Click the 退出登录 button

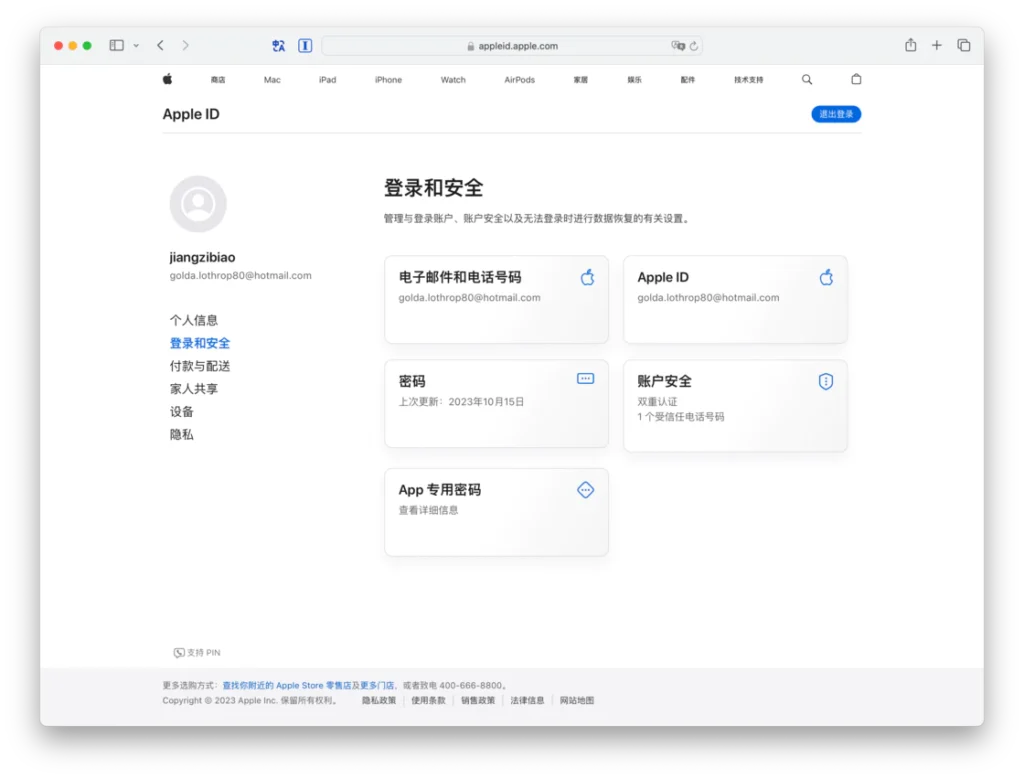coord(835,114)
